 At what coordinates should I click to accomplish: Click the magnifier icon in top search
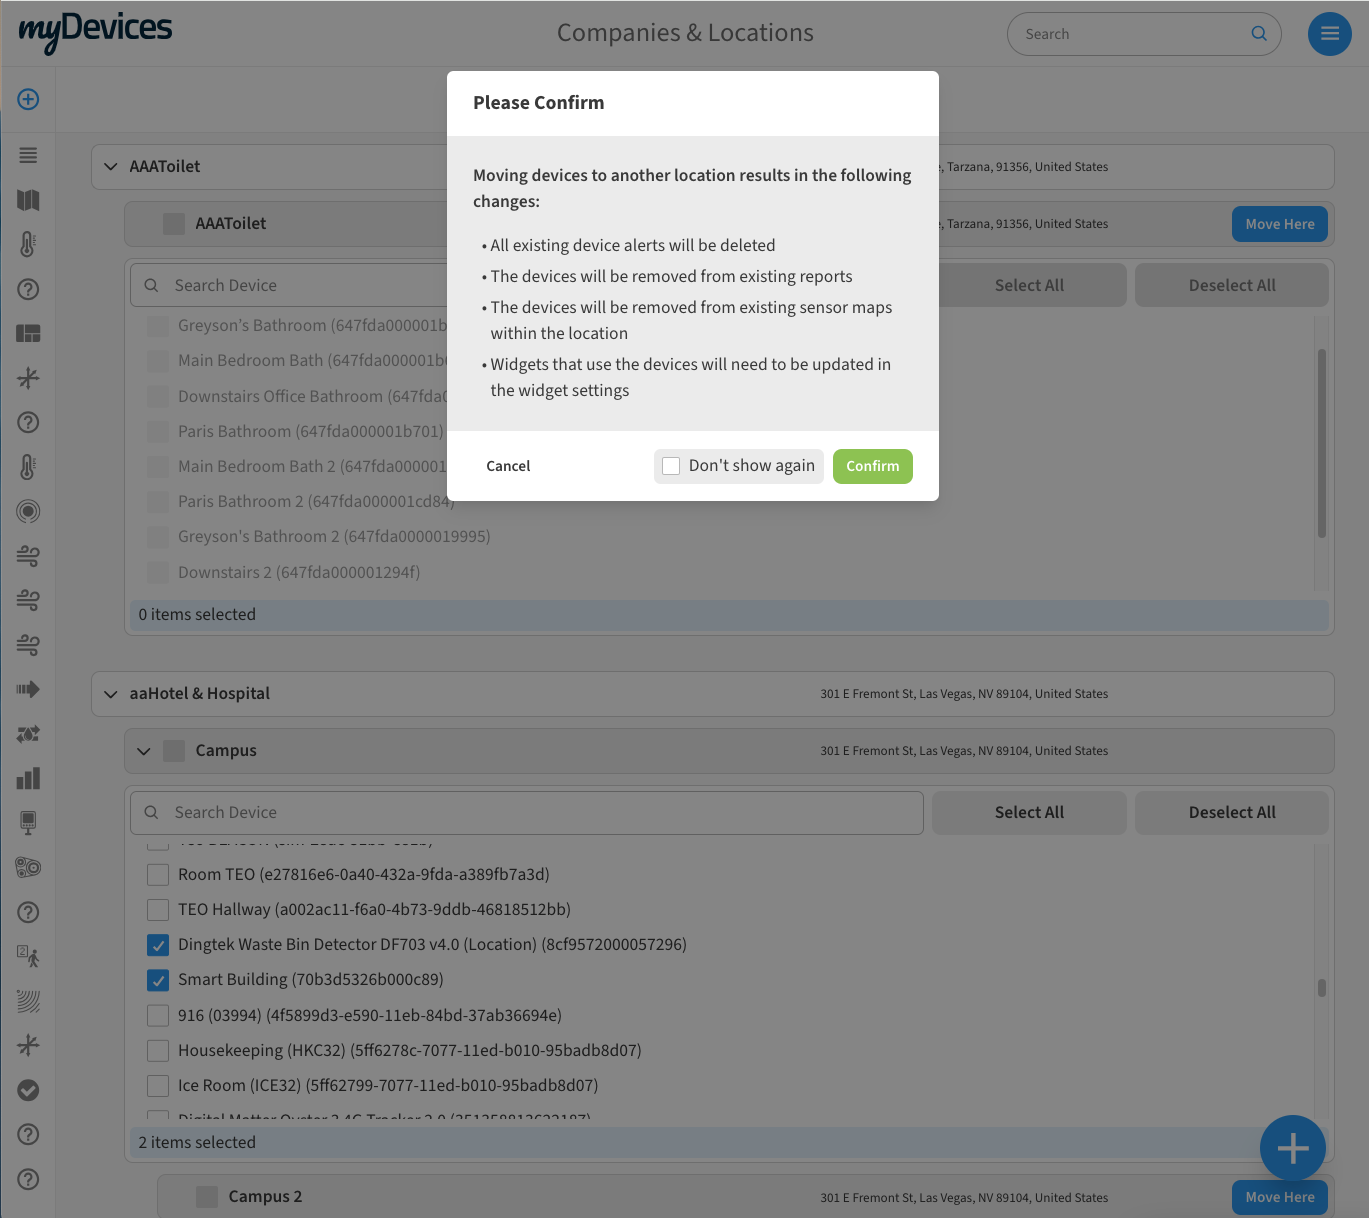[1259, 34]
